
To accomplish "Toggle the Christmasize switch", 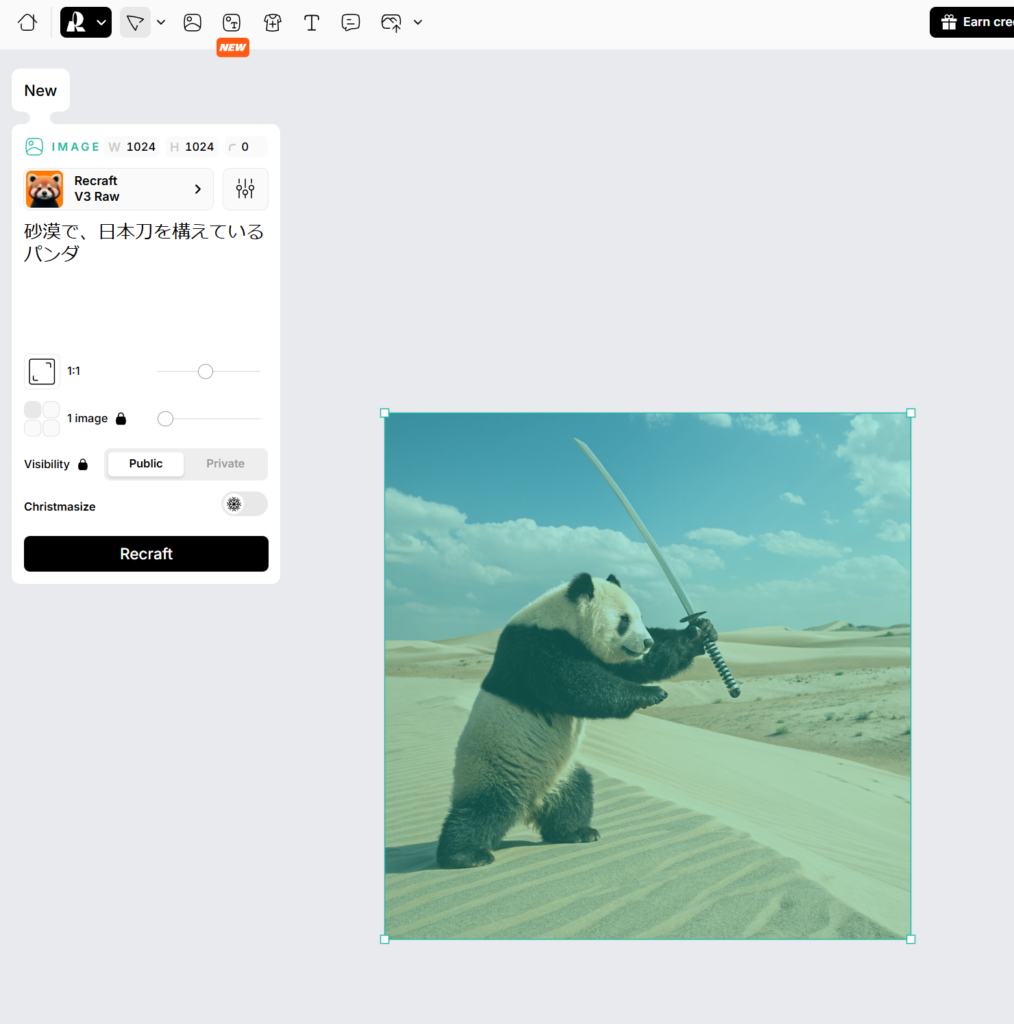I will click(244, 504).
